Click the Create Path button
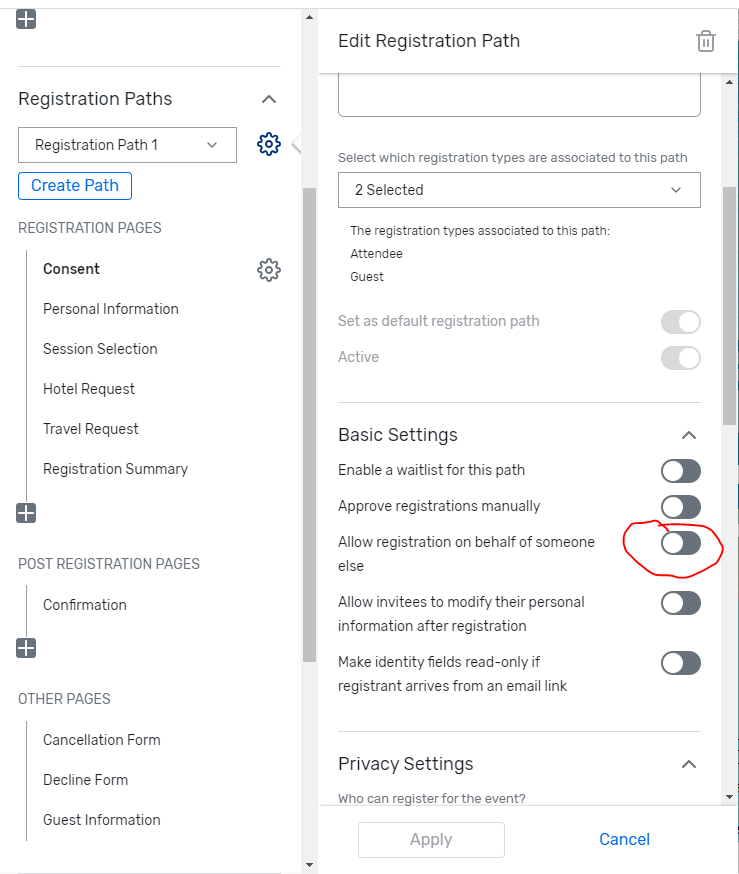 coord(75,186)
